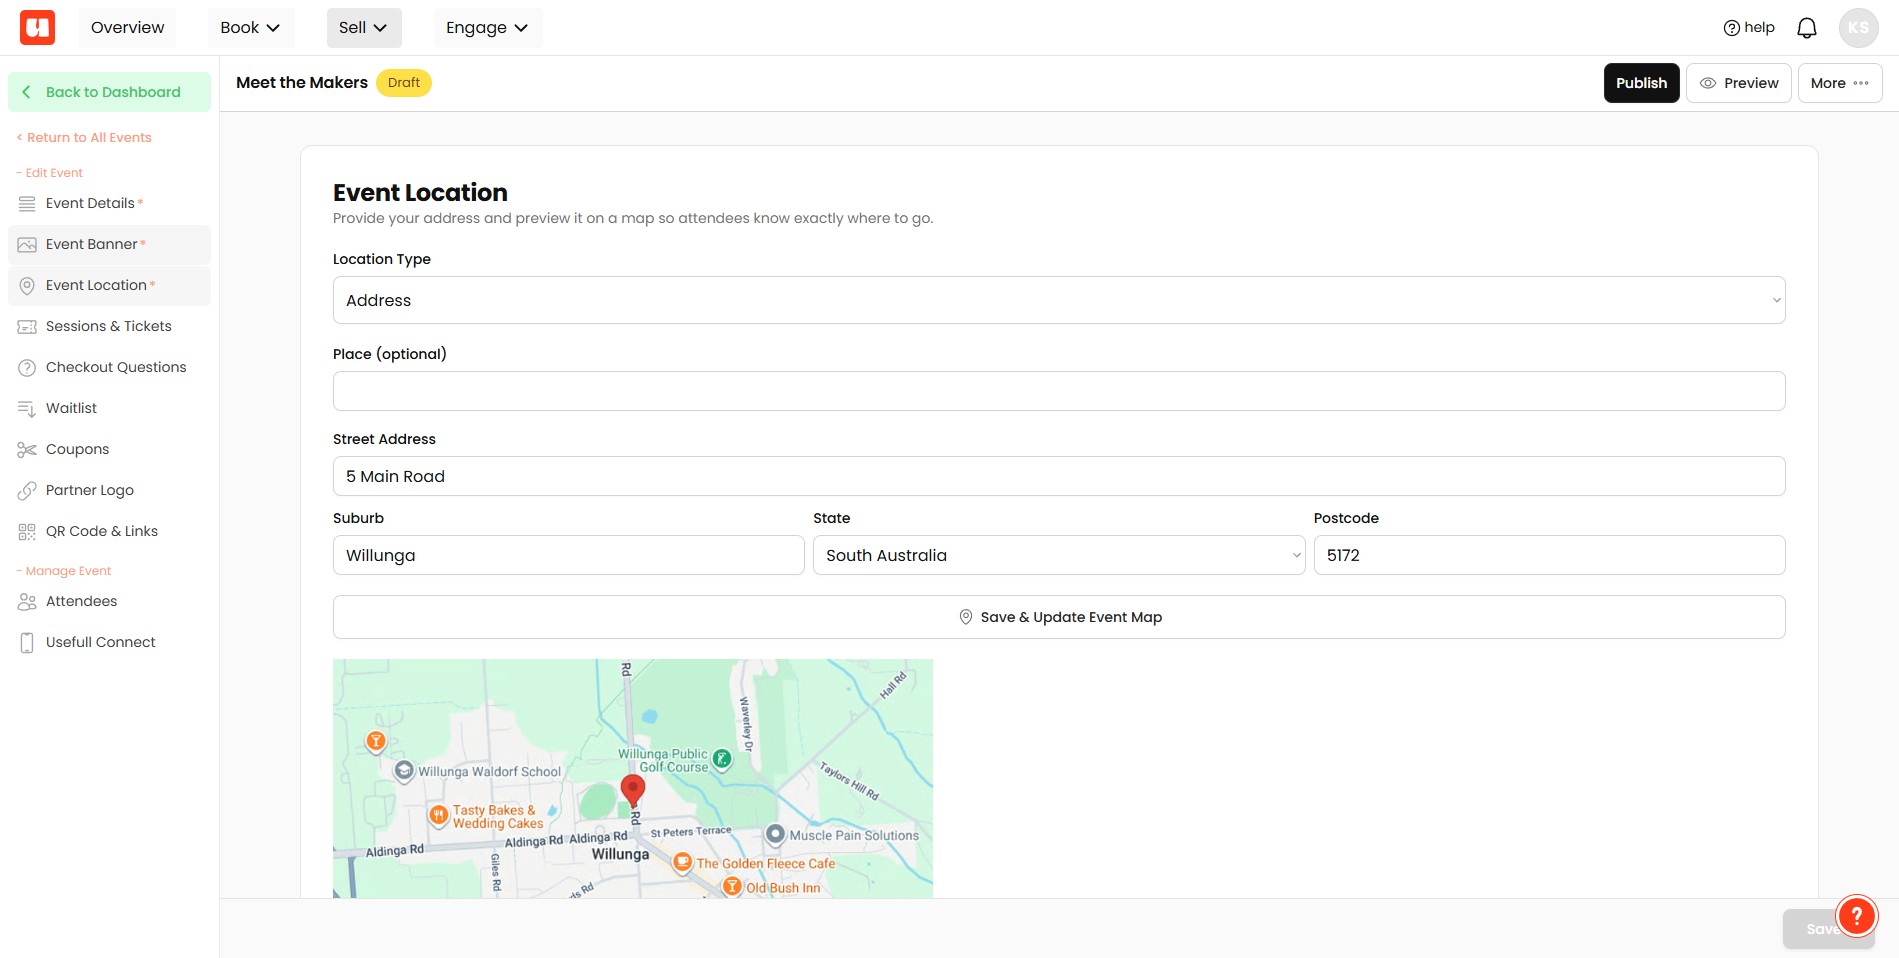This screenshot has height=958, width=1899.
Task: Click the map's Willunga town label
Action: tap(620, 855)
